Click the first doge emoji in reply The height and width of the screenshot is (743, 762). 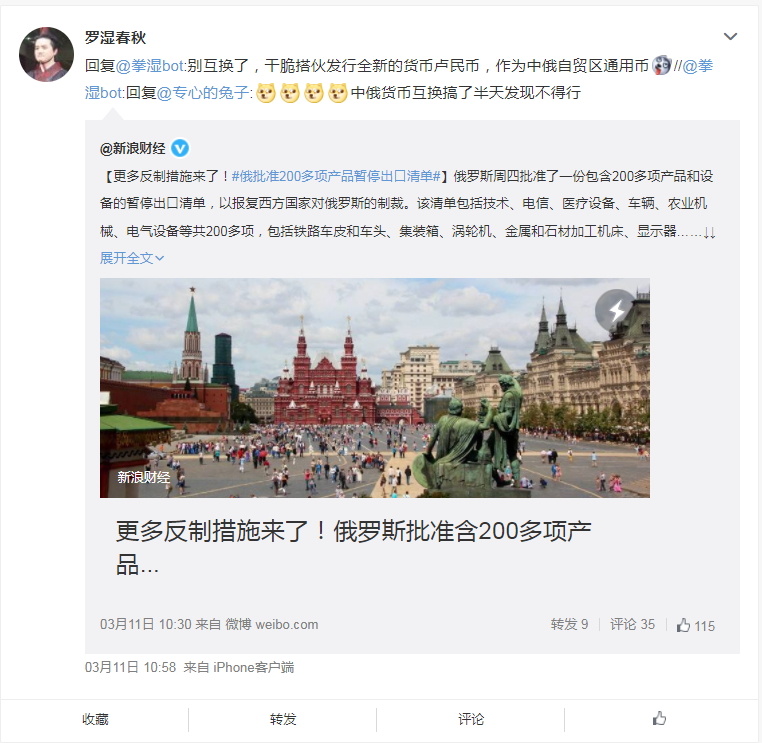266,93
